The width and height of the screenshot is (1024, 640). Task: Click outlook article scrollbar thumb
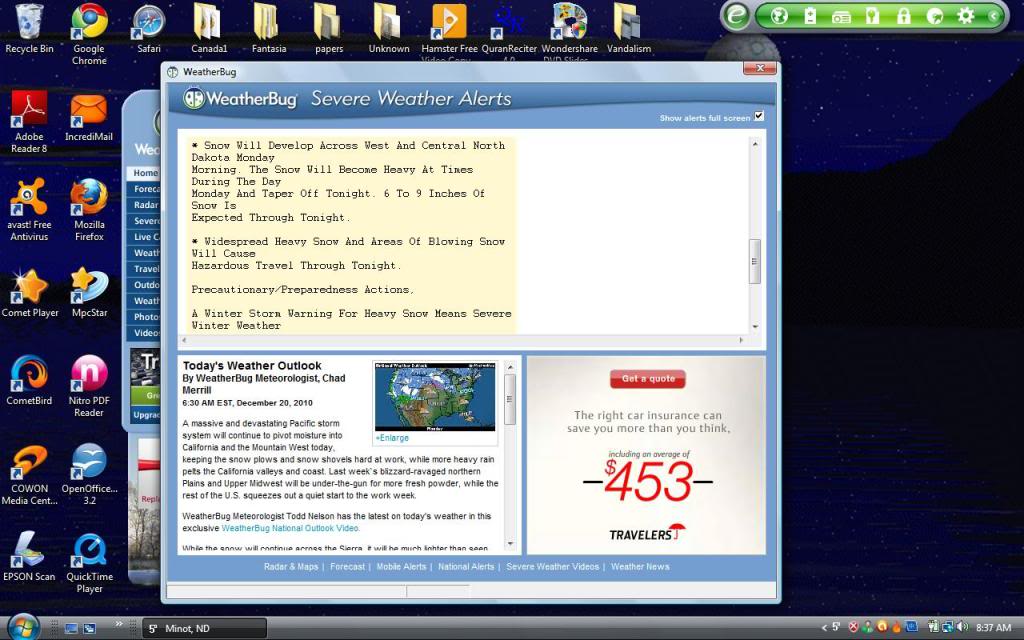510,400
